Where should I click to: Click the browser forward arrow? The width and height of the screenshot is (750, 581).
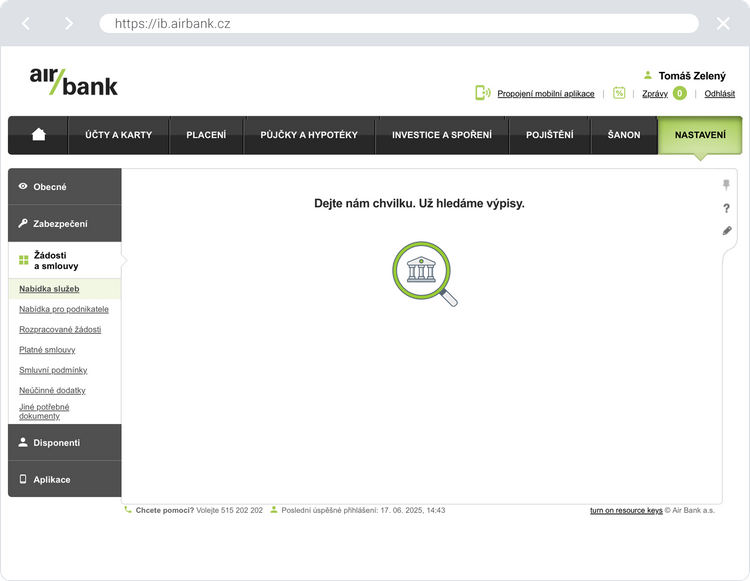tap(68, 23)
